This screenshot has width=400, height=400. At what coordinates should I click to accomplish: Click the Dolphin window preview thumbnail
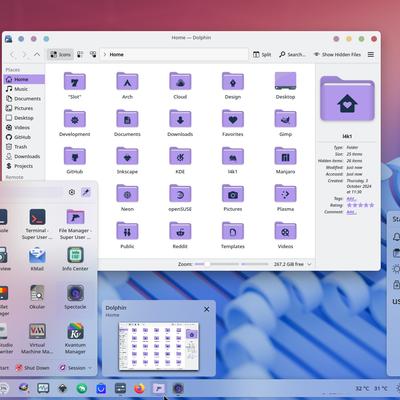point(159,346)
